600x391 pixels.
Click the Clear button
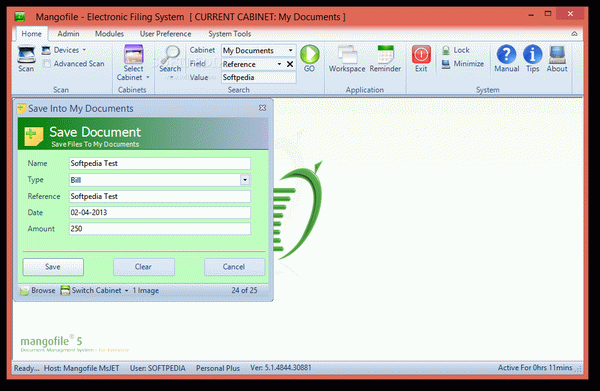pos(144,267)
